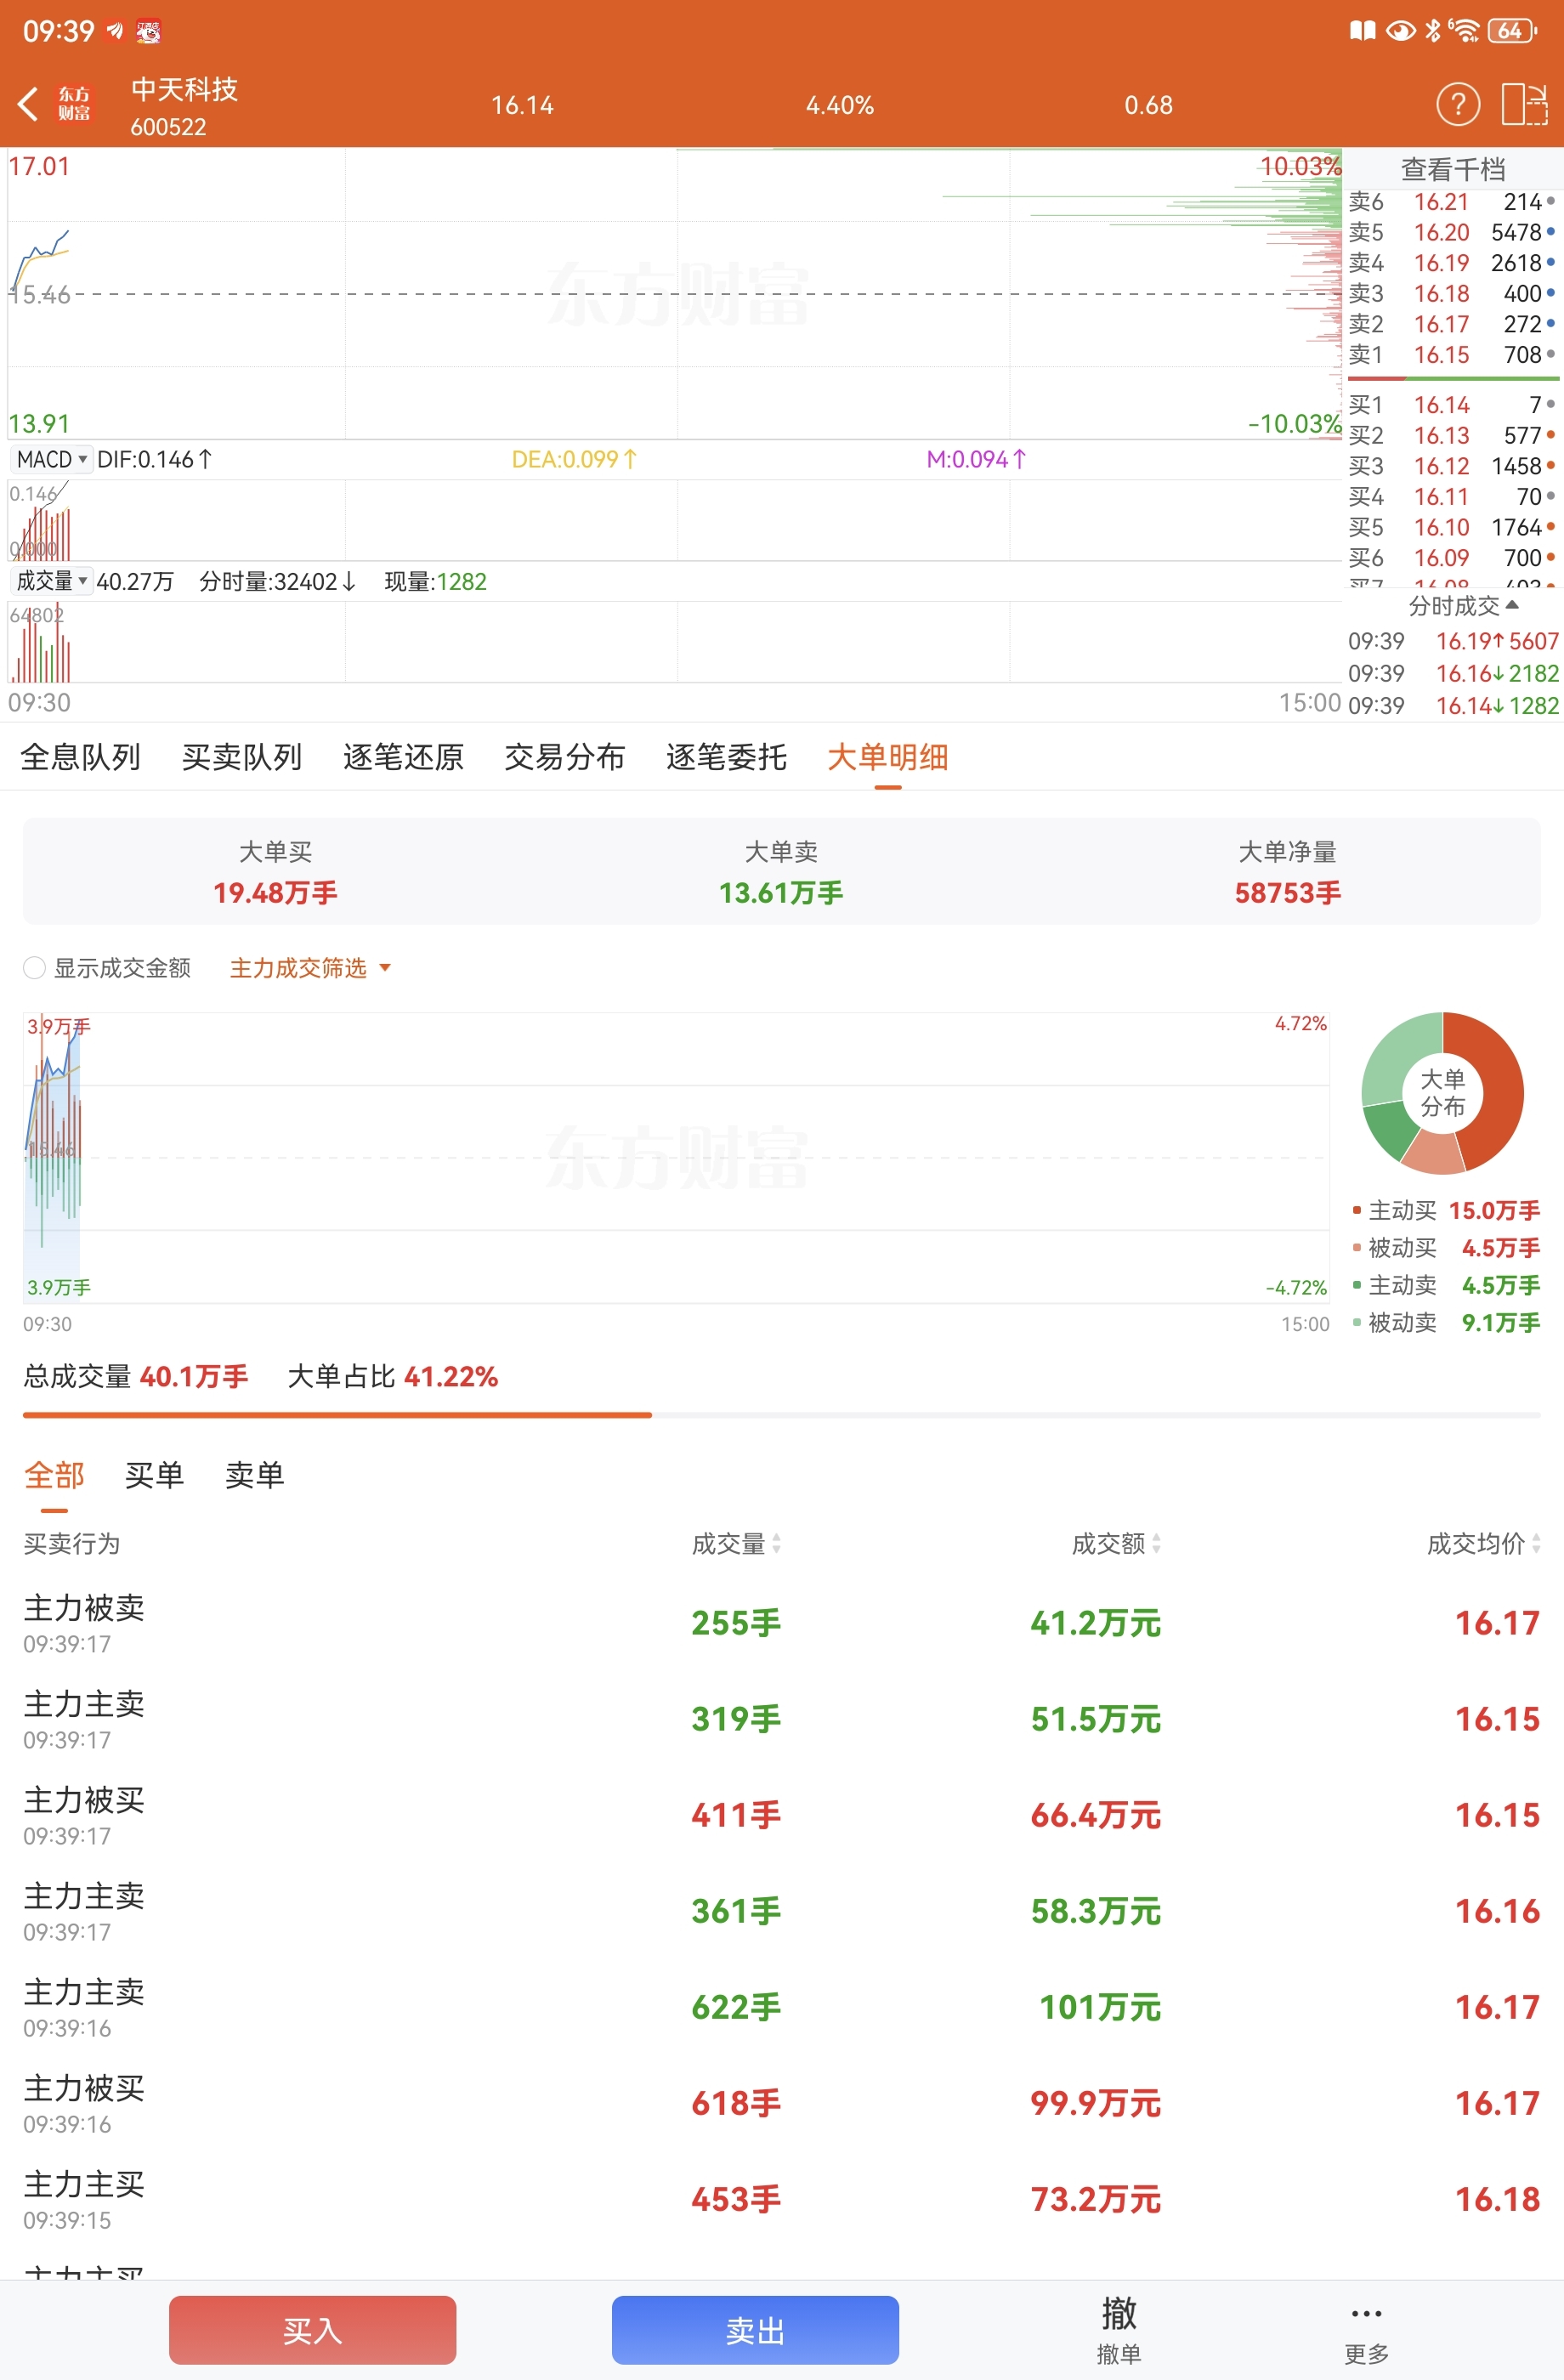Open 主力被卖 255手 trade row

tap(781, 1624)
